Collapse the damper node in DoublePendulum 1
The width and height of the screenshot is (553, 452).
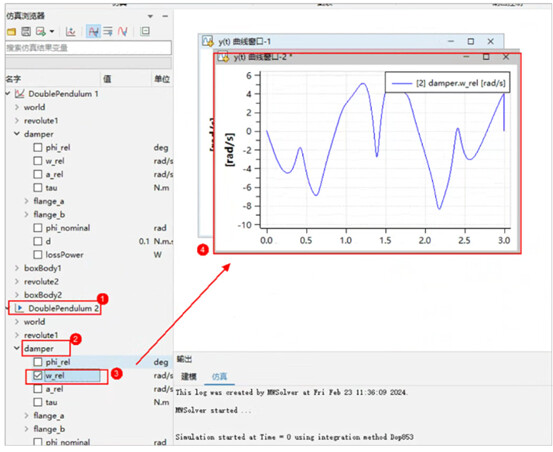pos(17,134)
